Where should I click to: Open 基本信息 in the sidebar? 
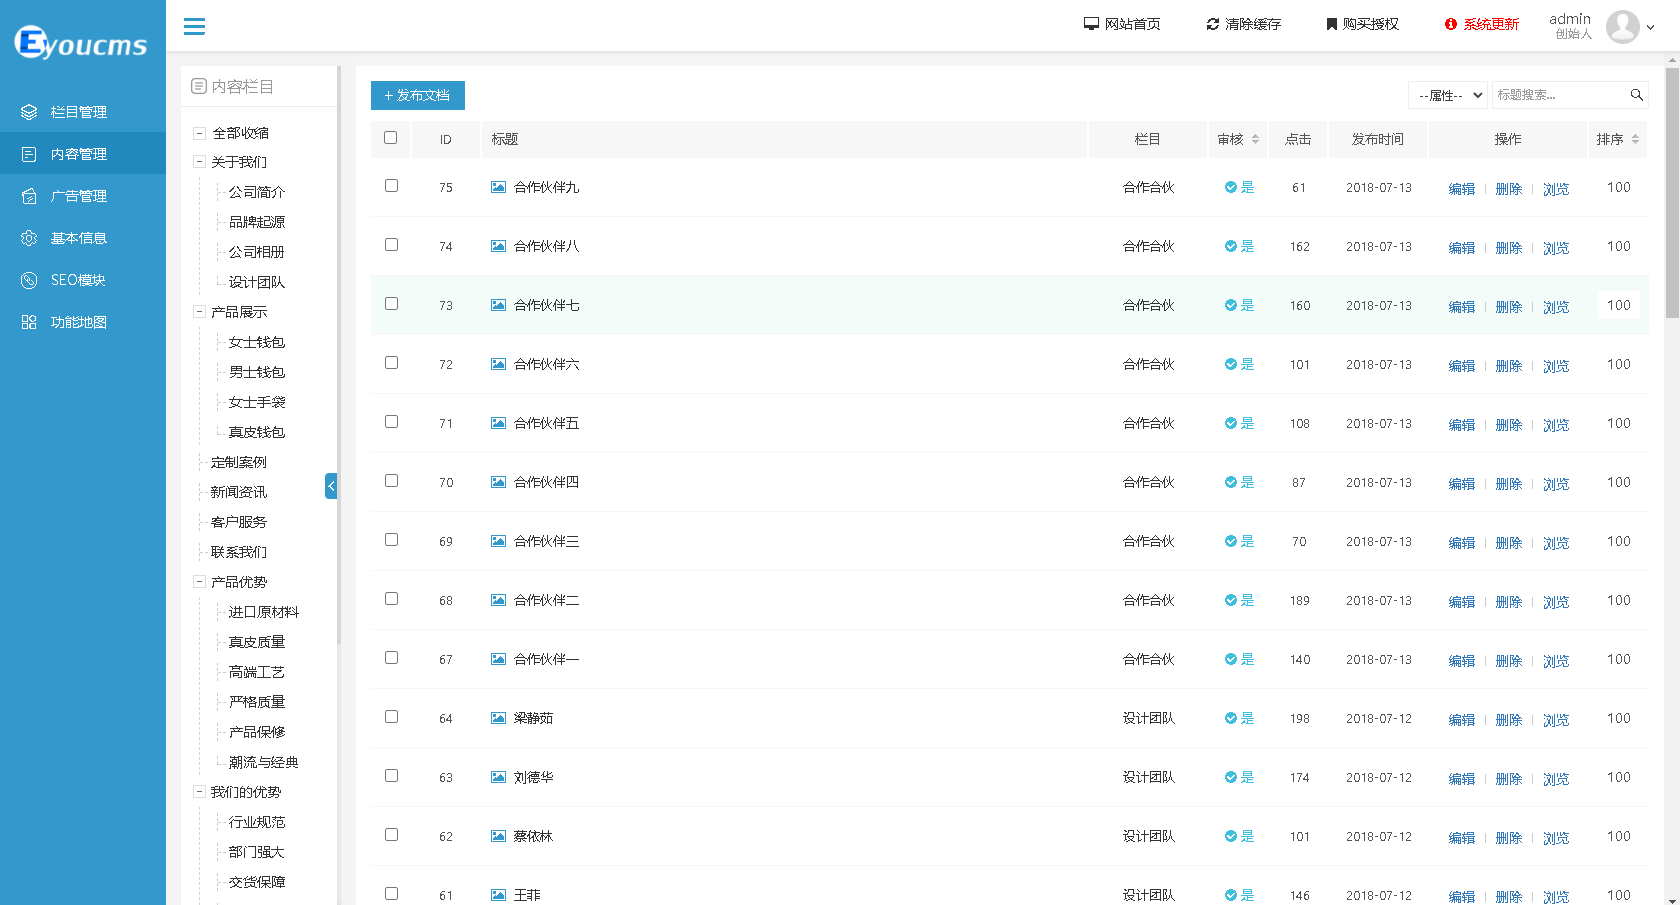tap(83, 238)
